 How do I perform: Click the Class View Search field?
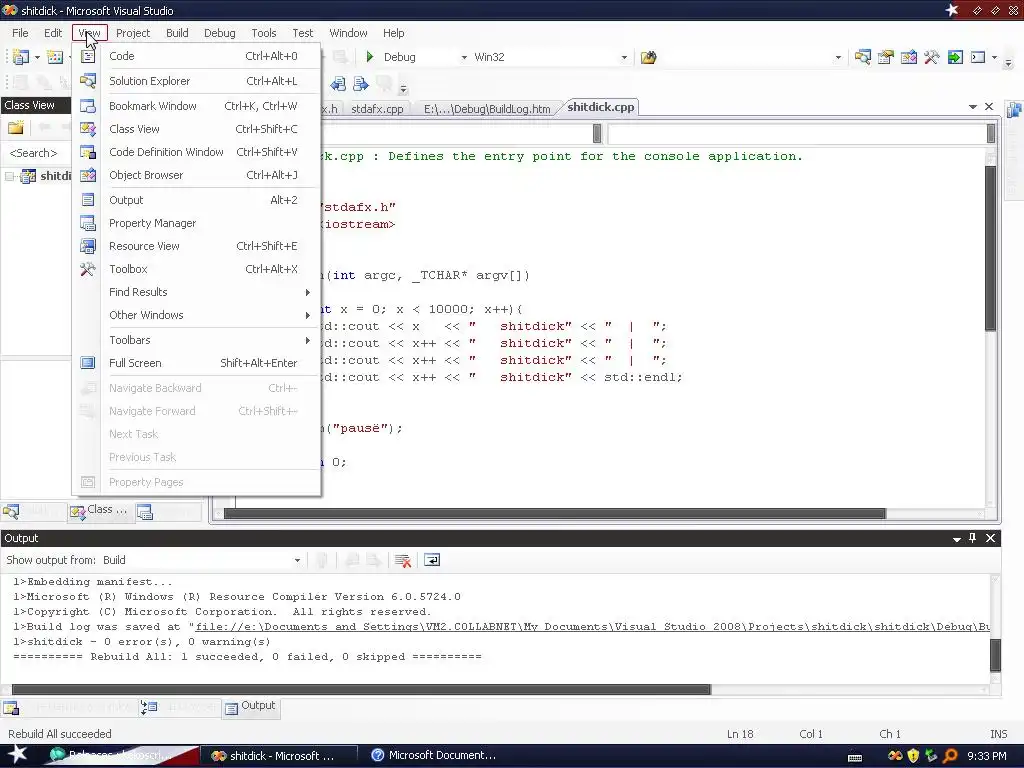(35, 153)
